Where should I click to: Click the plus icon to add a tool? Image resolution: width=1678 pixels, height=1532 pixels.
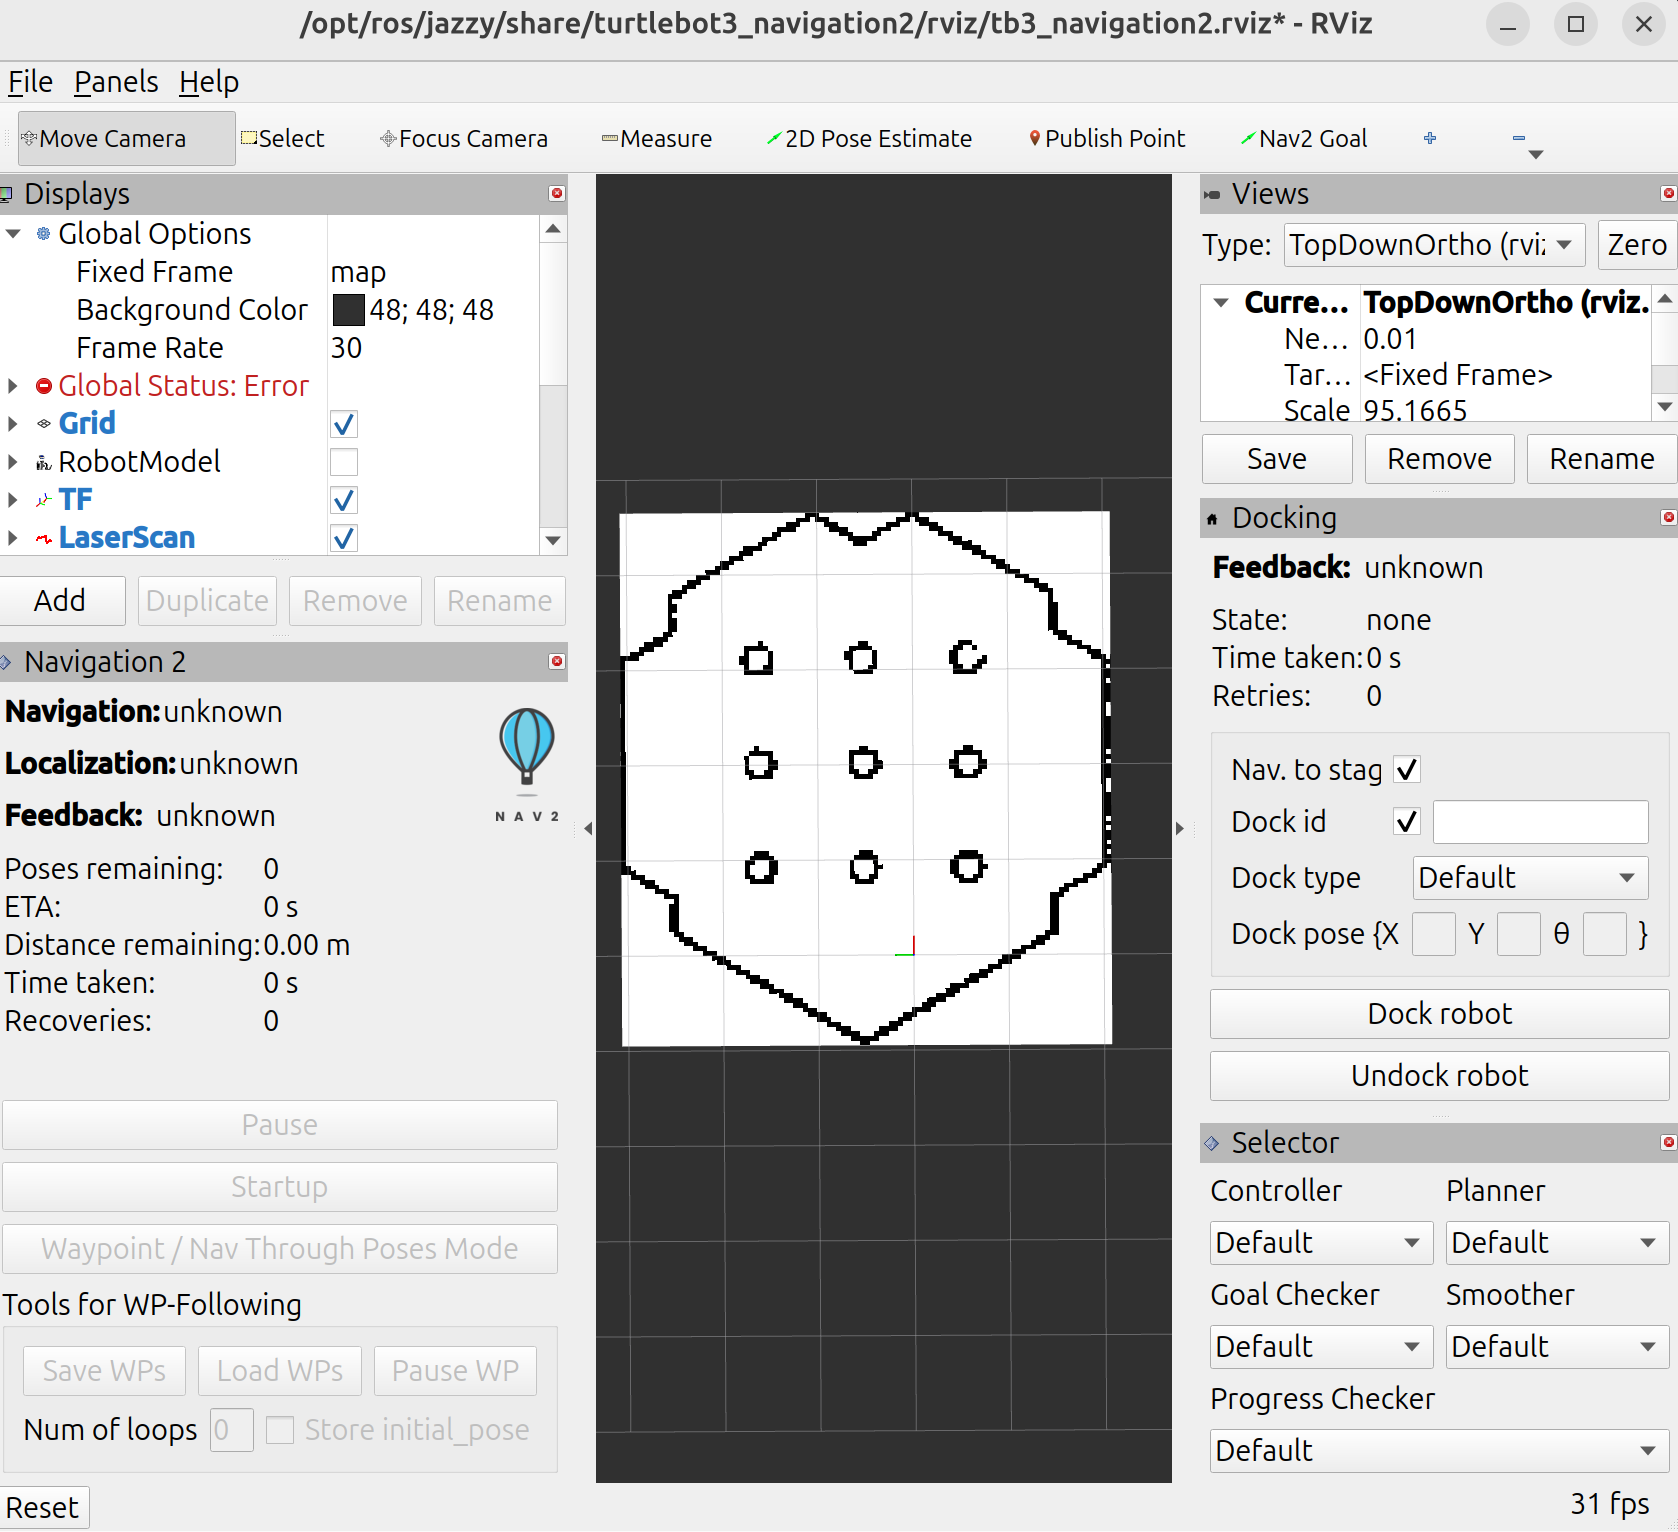[x=1430, y=138]
